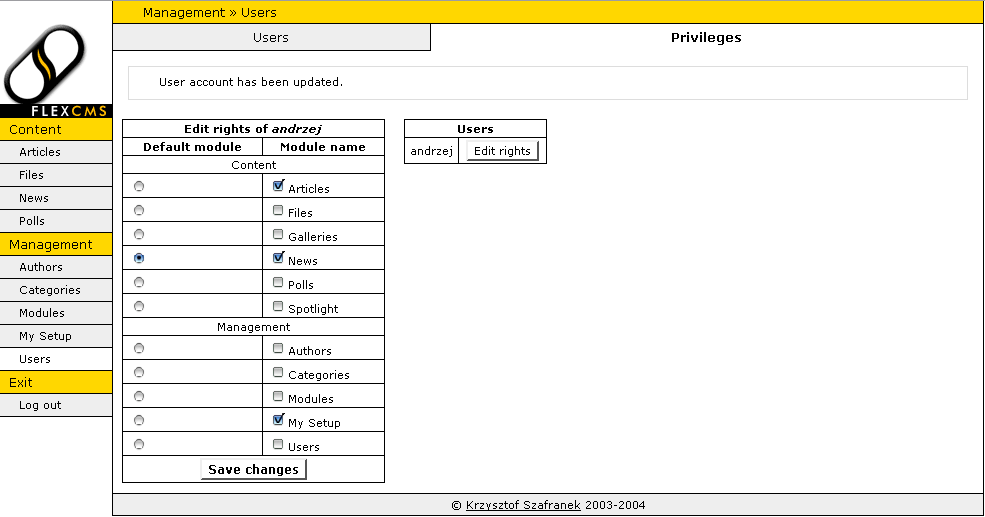This screenshot has width=985, height=517.
Task: Set Categories as default module
Action: pos(139,372)
